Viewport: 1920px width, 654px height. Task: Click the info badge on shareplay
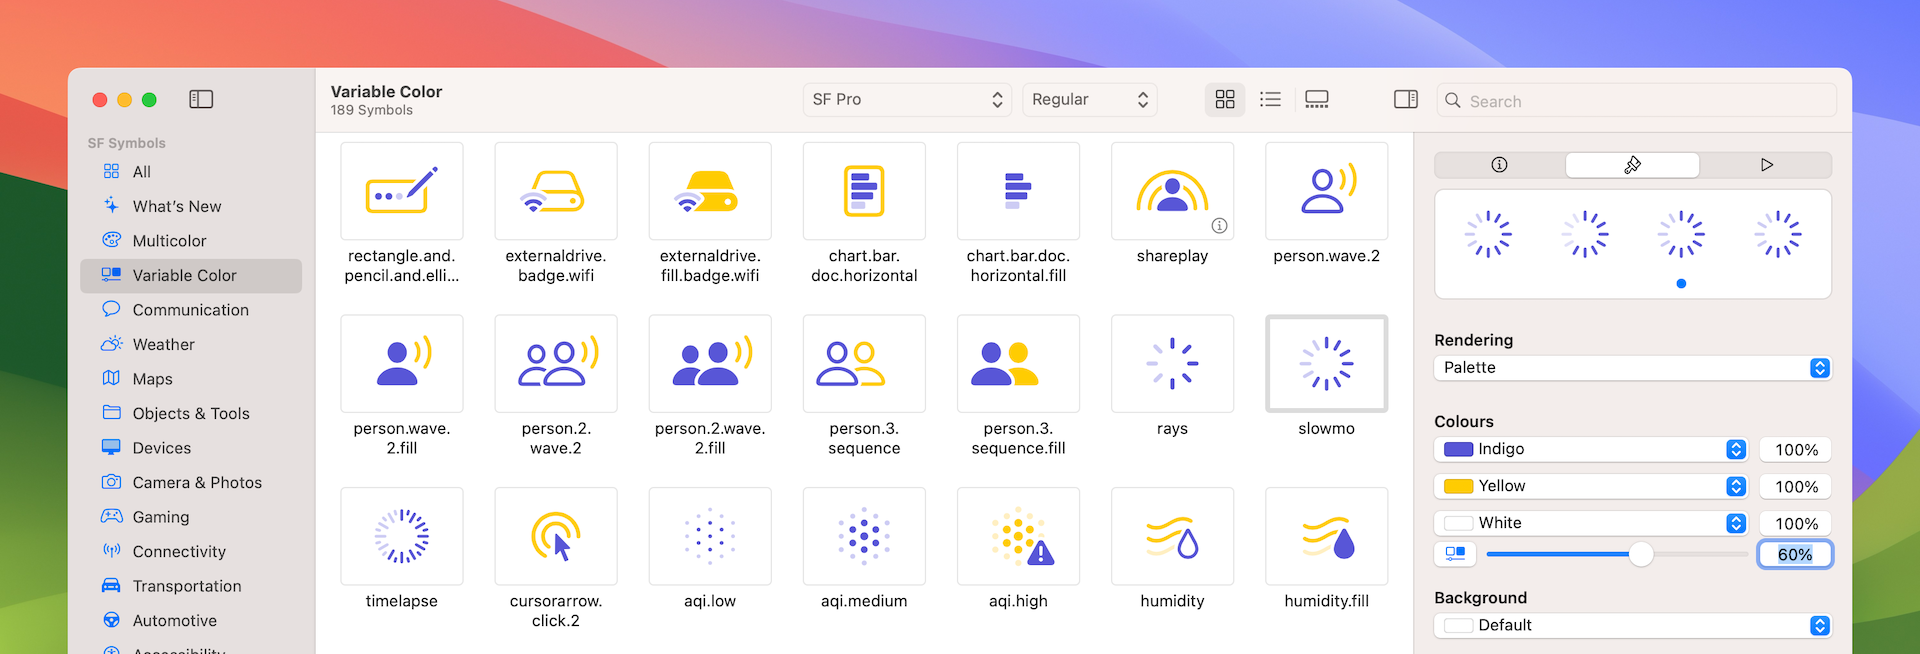[1219, 226]
